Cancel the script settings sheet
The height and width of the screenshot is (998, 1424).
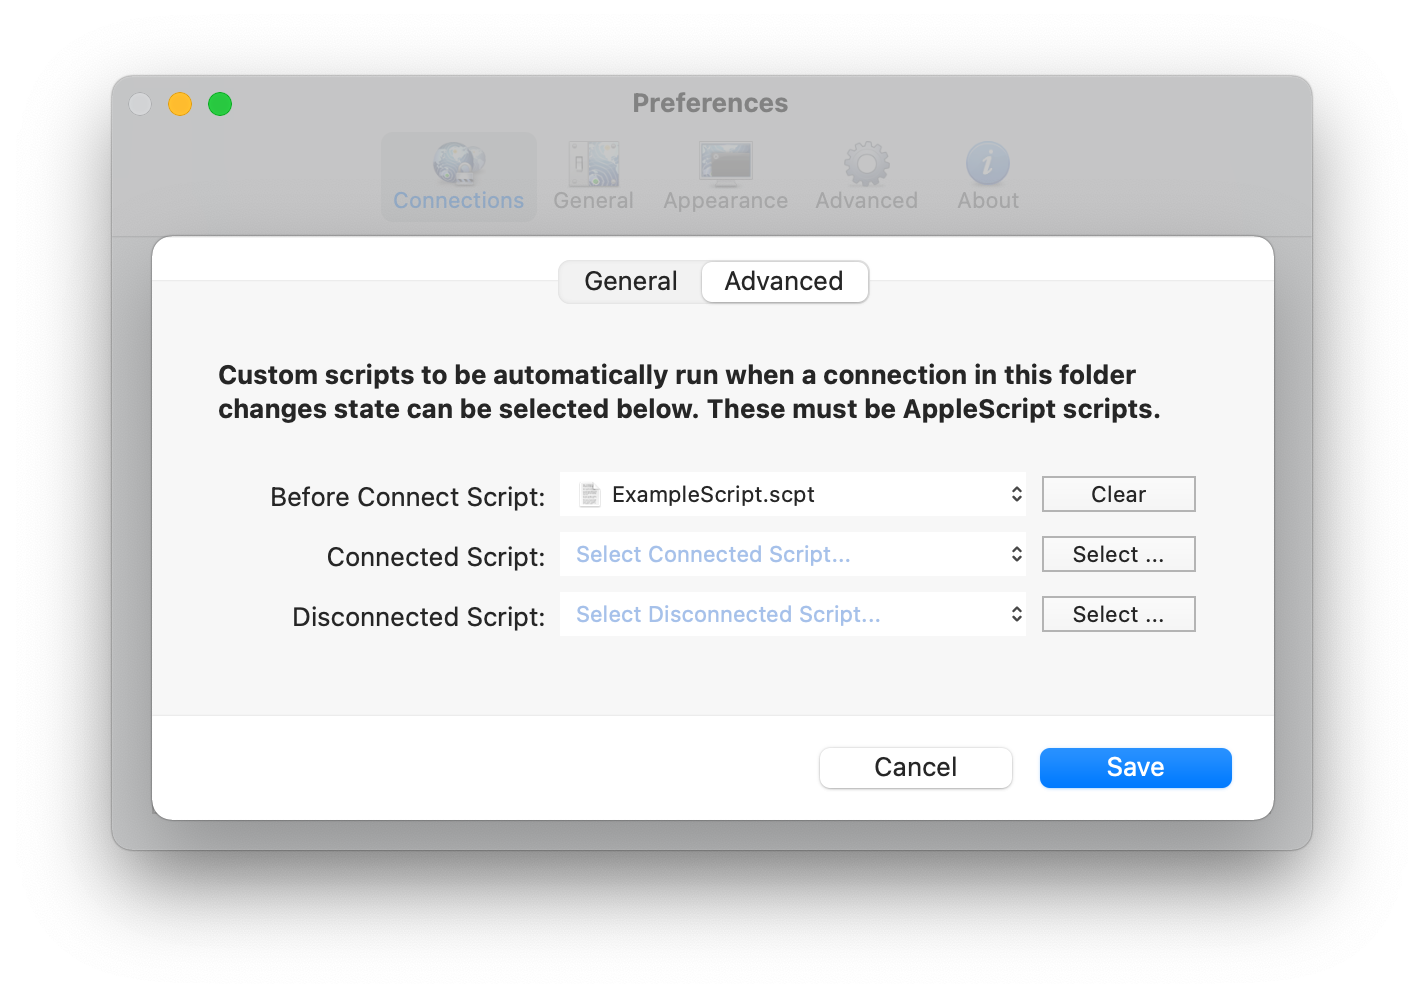915,767
